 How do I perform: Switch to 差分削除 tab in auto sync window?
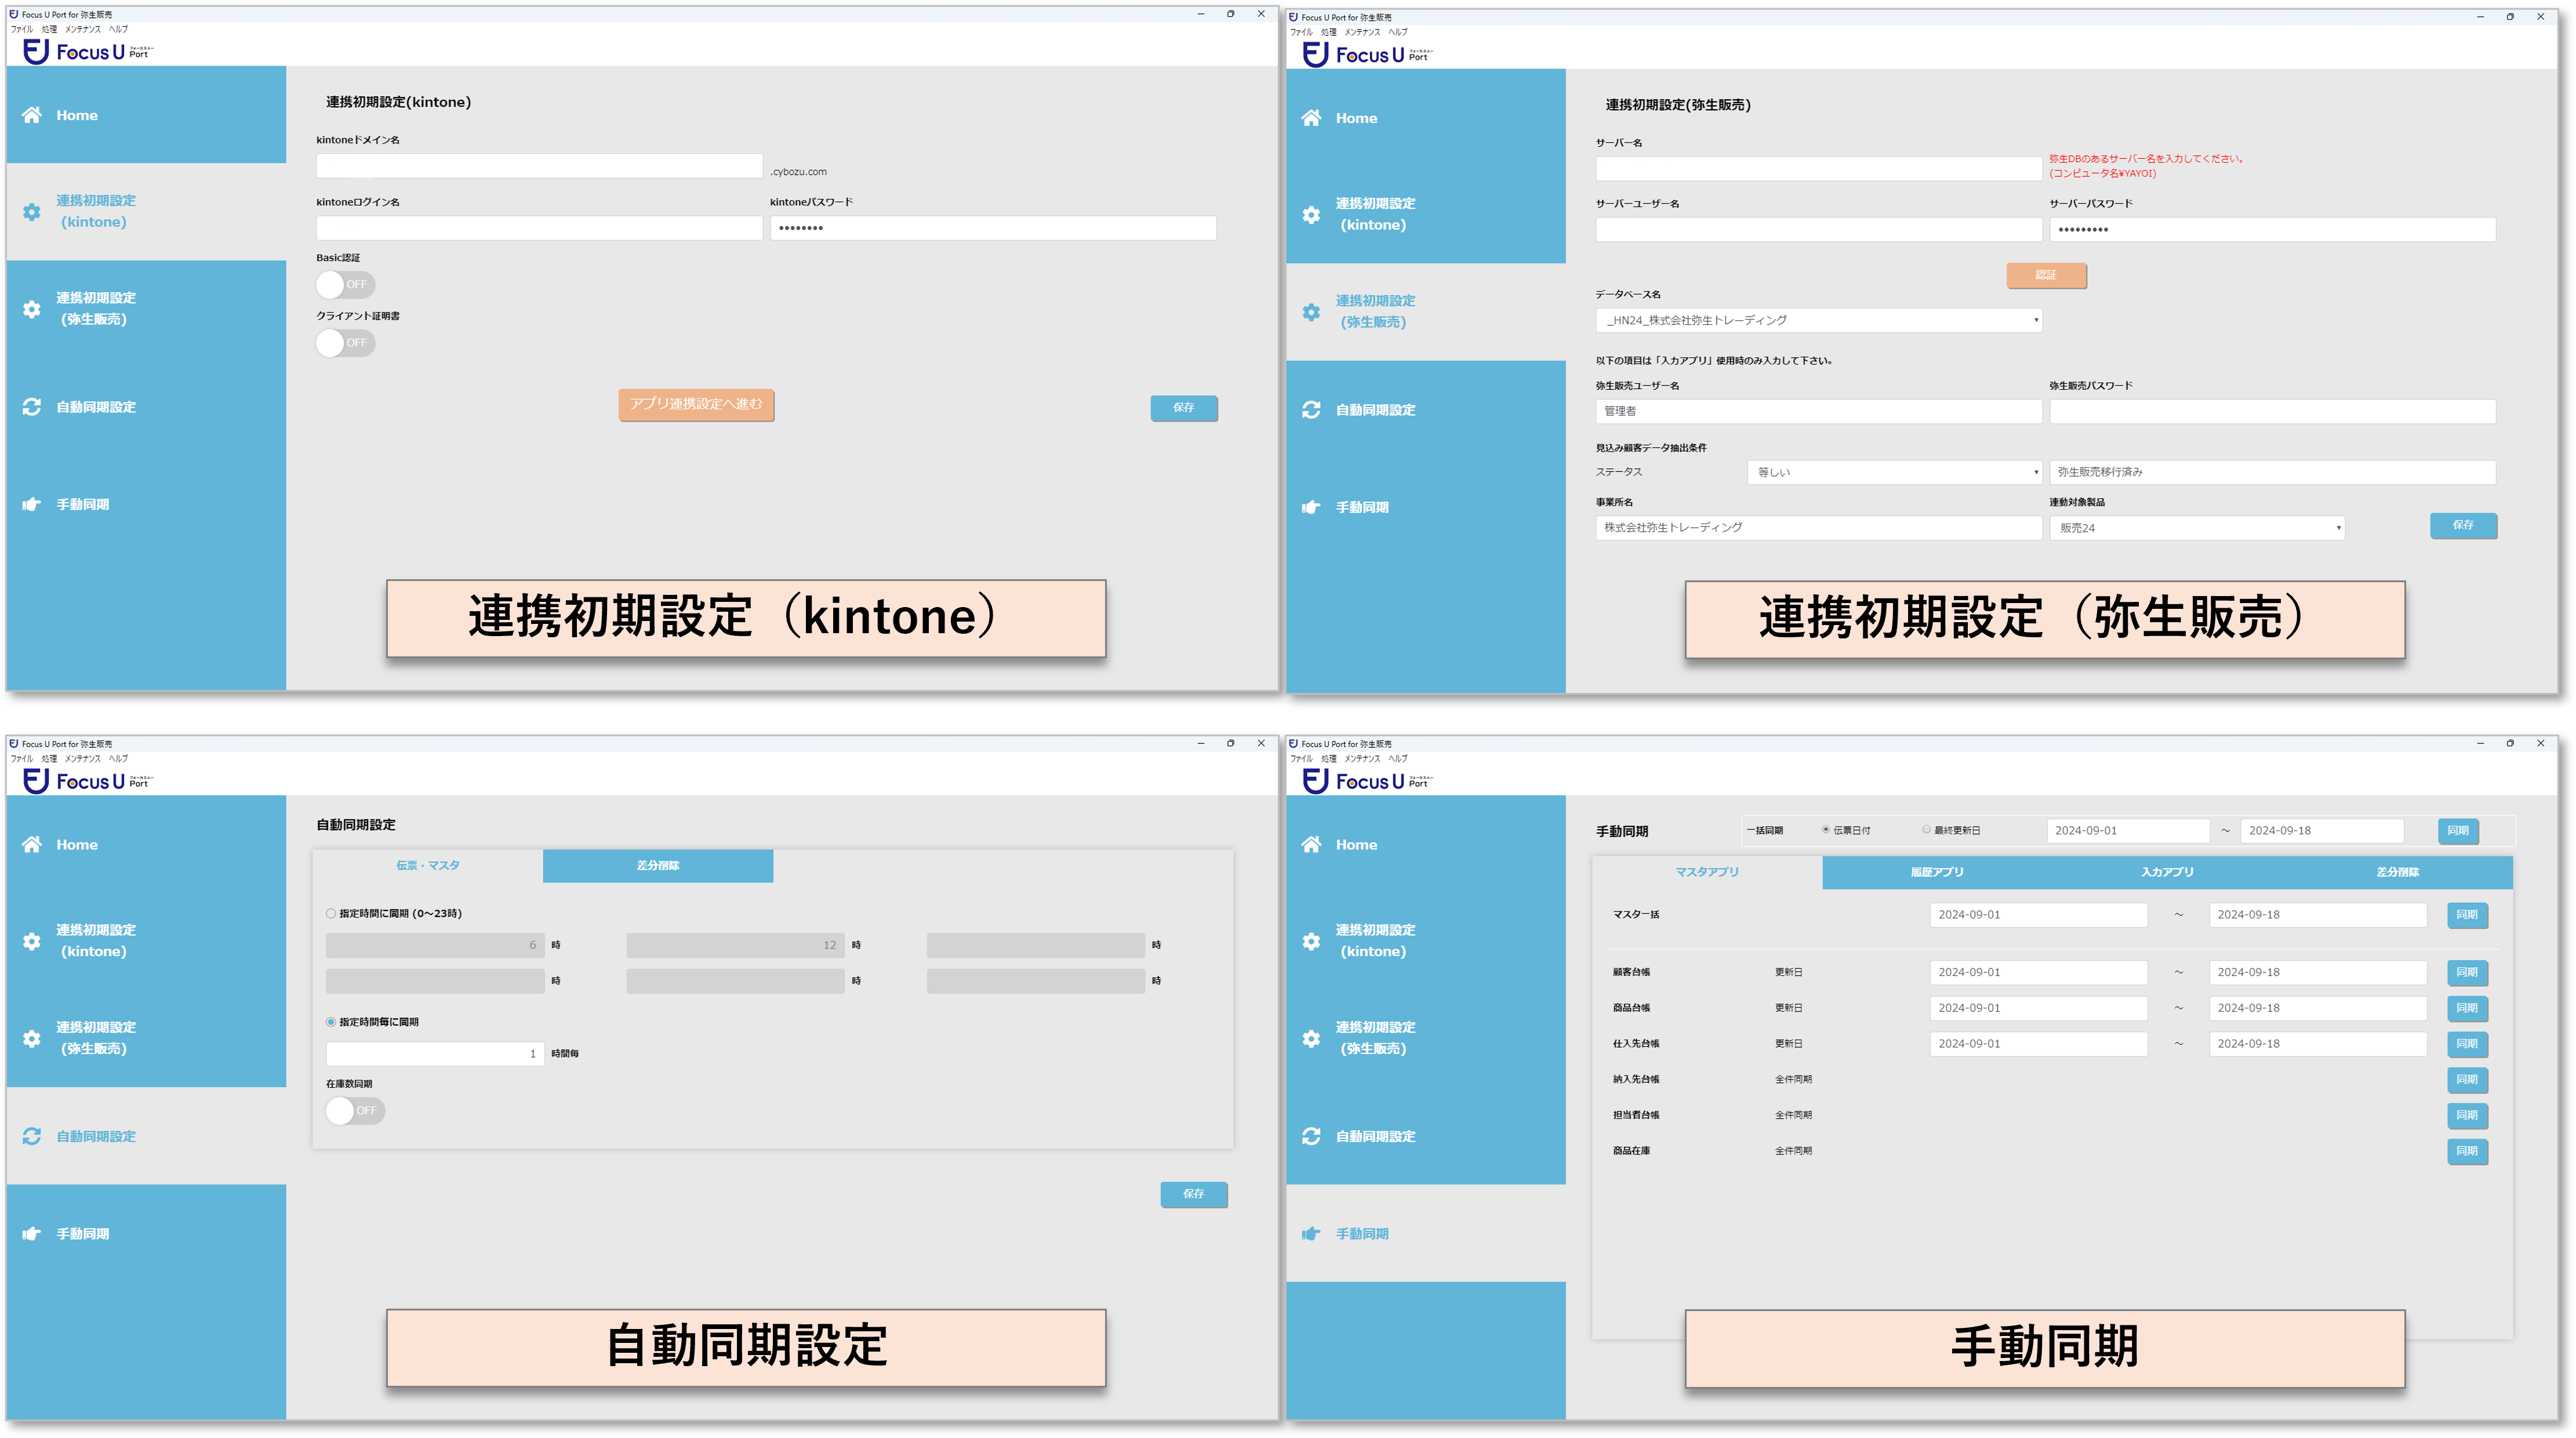point(658,865)
